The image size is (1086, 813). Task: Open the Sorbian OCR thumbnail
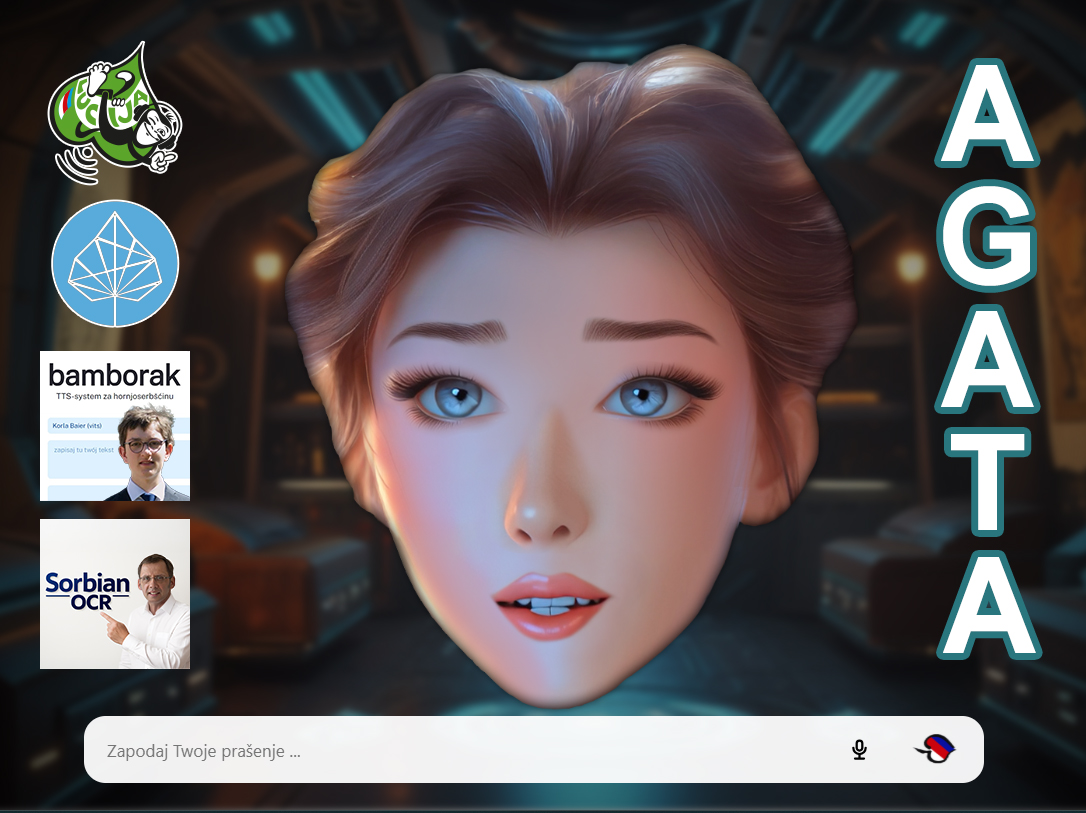click(115, 594)
